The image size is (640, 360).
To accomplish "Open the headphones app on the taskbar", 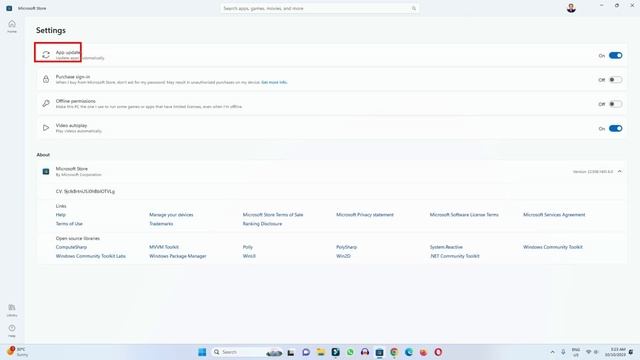I will 365,352.
